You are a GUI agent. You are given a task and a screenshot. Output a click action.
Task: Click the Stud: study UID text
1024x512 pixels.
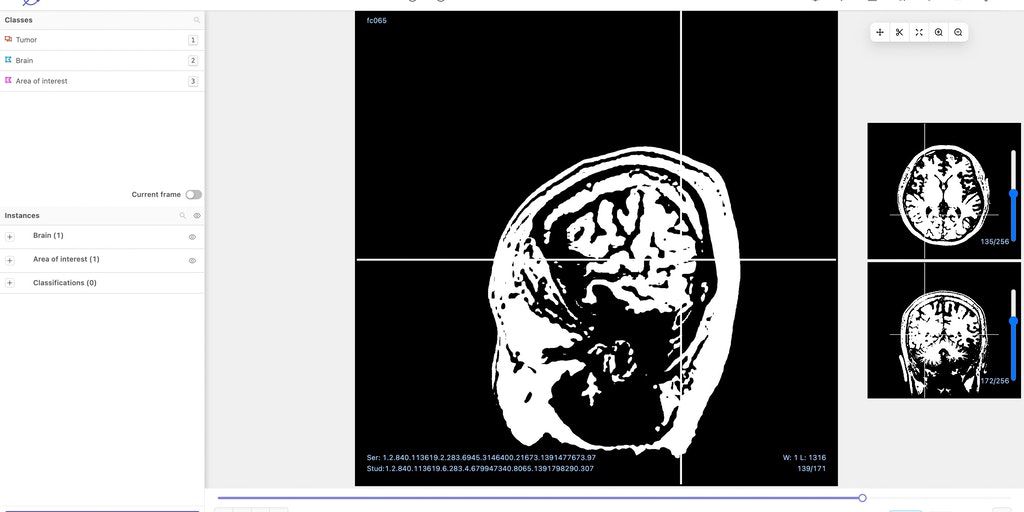pos(480,469)
